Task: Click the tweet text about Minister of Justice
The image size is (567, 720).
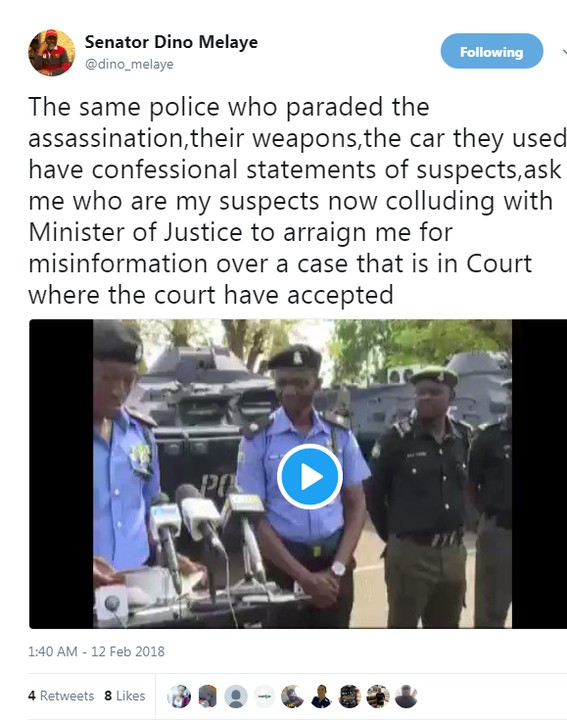Action: click(x=298, y=201)
